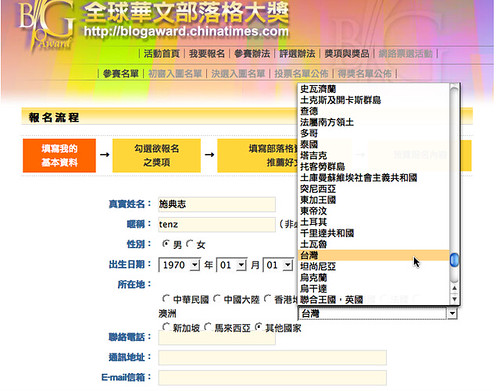Choose the 馬來西亞 location radio button

(207, 327)
